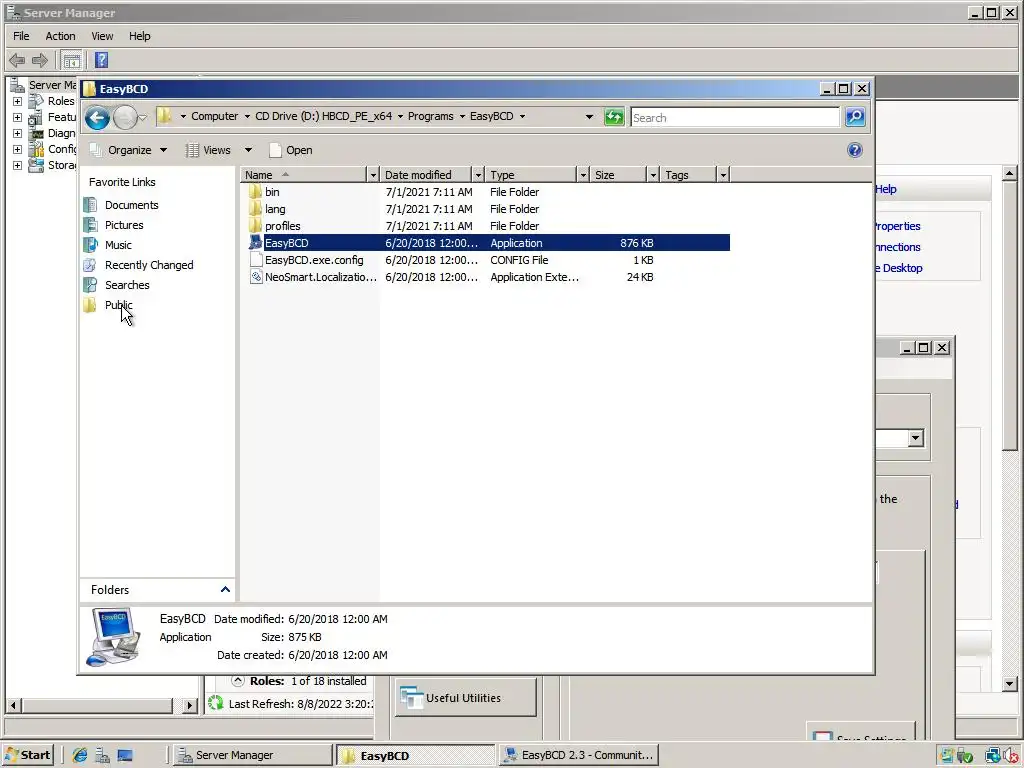Open Explorer help question mark icon
The image size is (1024, 768).
pos(854,150)
